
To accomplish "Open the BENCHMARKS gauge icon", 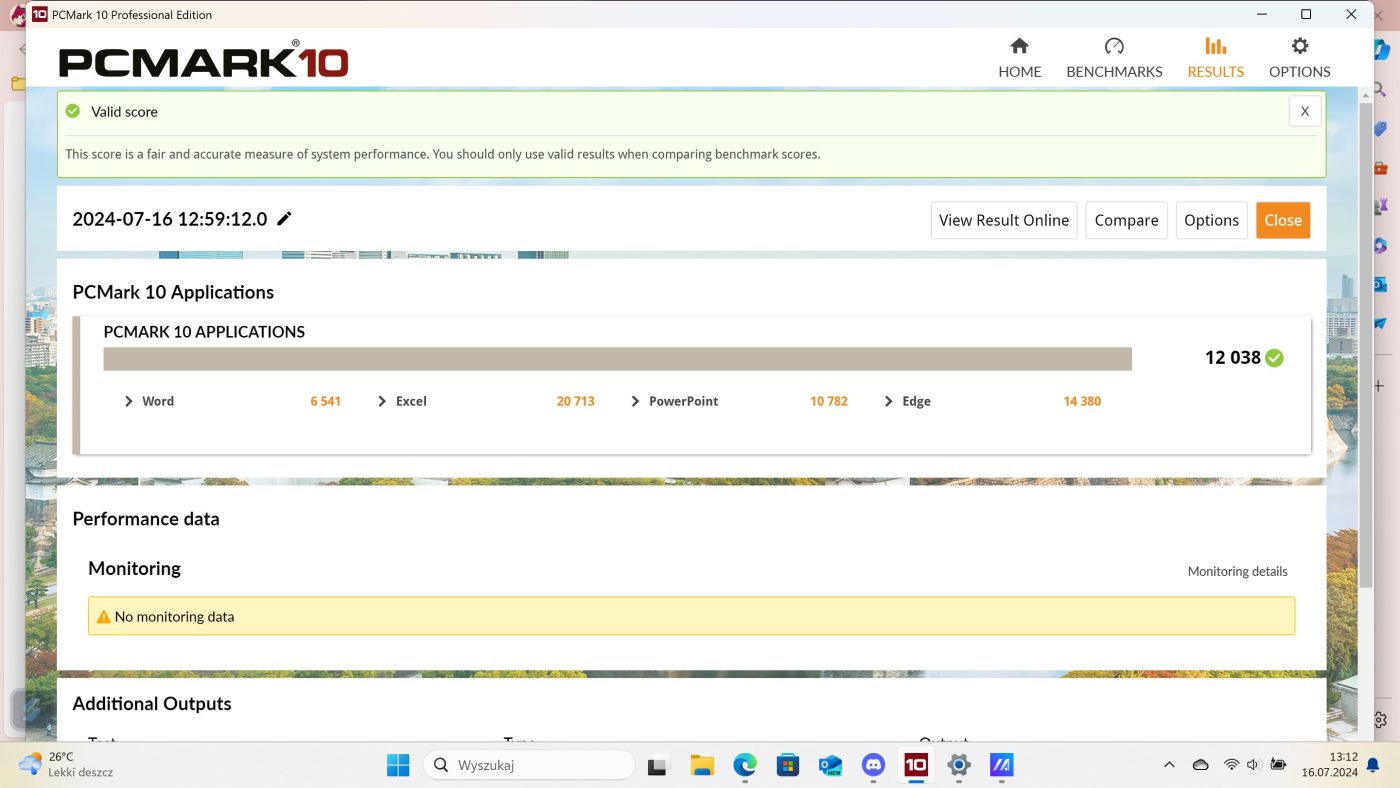I will click(1114, 46).
